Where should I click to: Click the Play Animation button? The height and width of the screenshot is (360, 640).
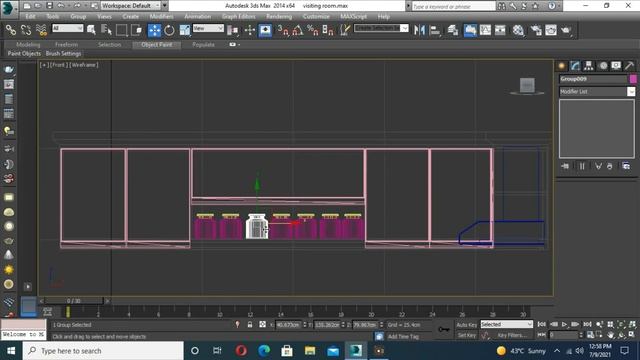coord(564,324)
